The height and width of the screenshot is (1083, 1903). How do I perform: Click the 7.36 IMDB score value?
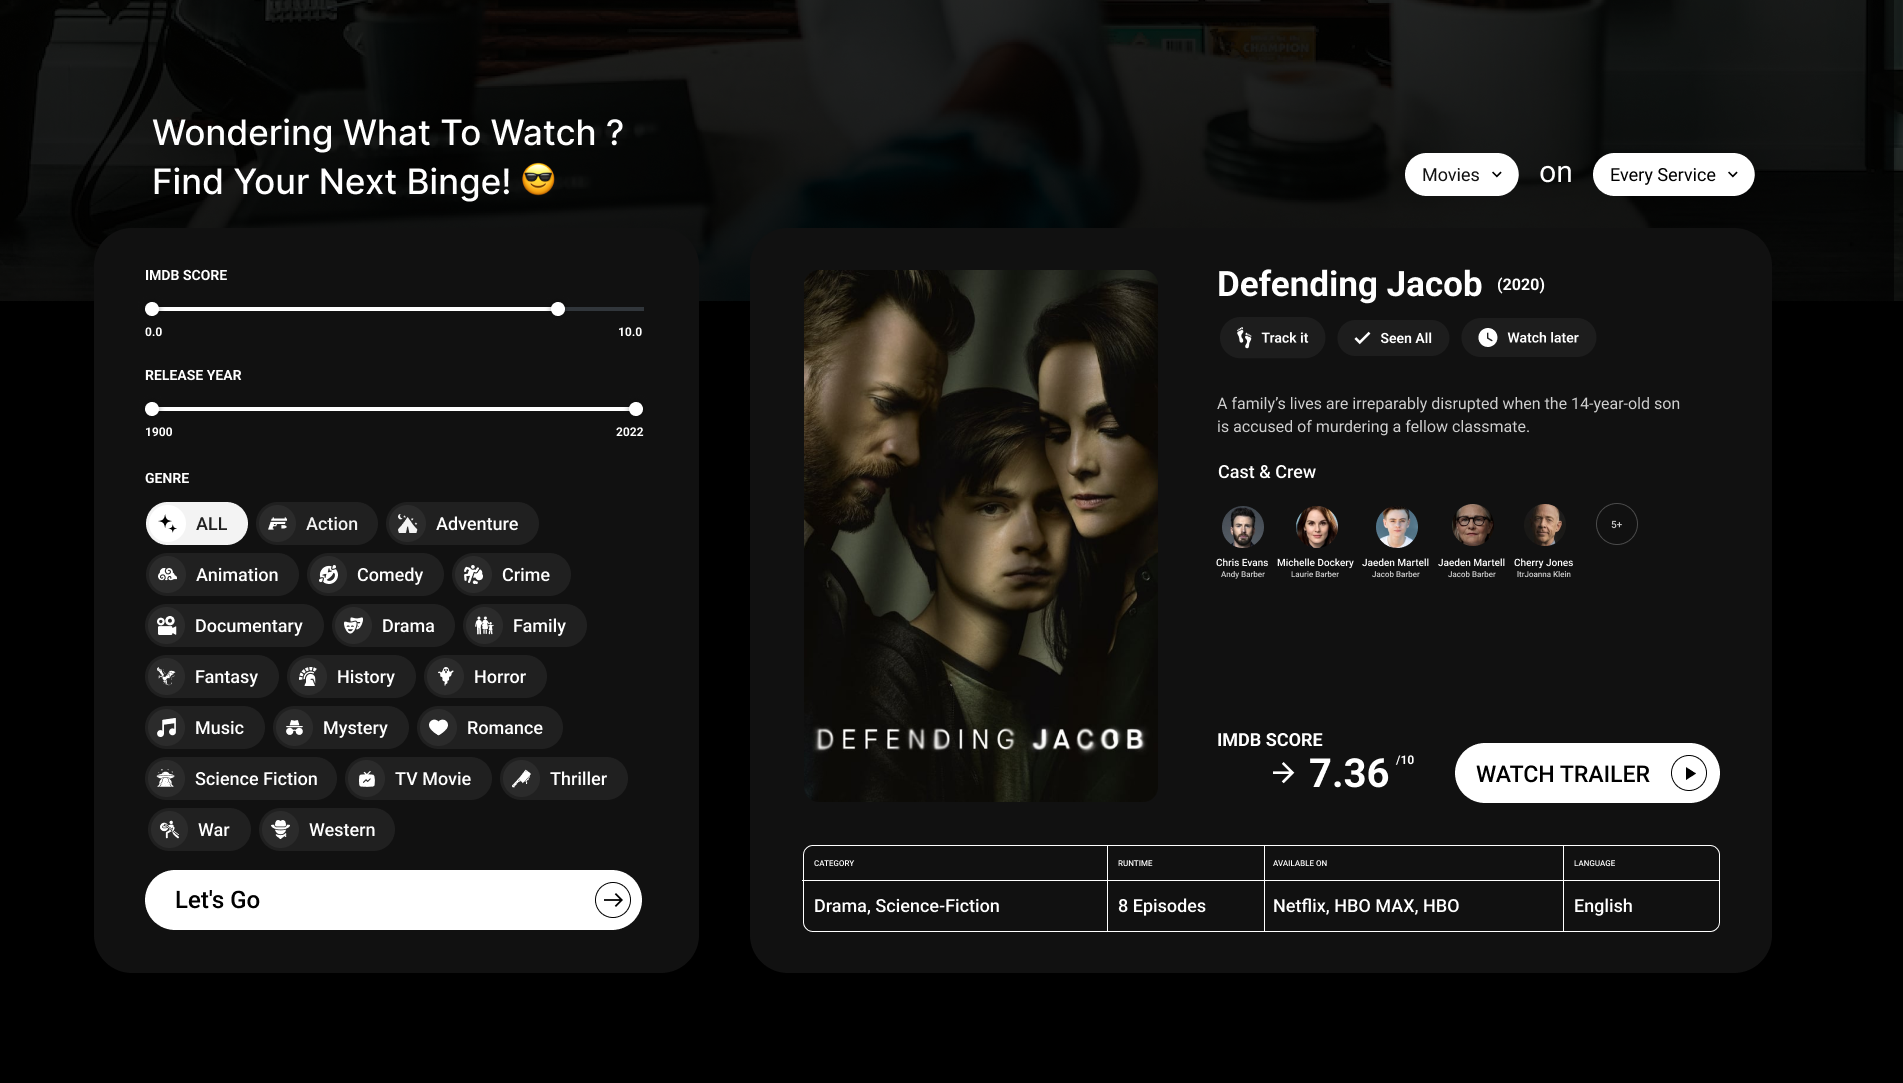click(x=1348, y=773)
